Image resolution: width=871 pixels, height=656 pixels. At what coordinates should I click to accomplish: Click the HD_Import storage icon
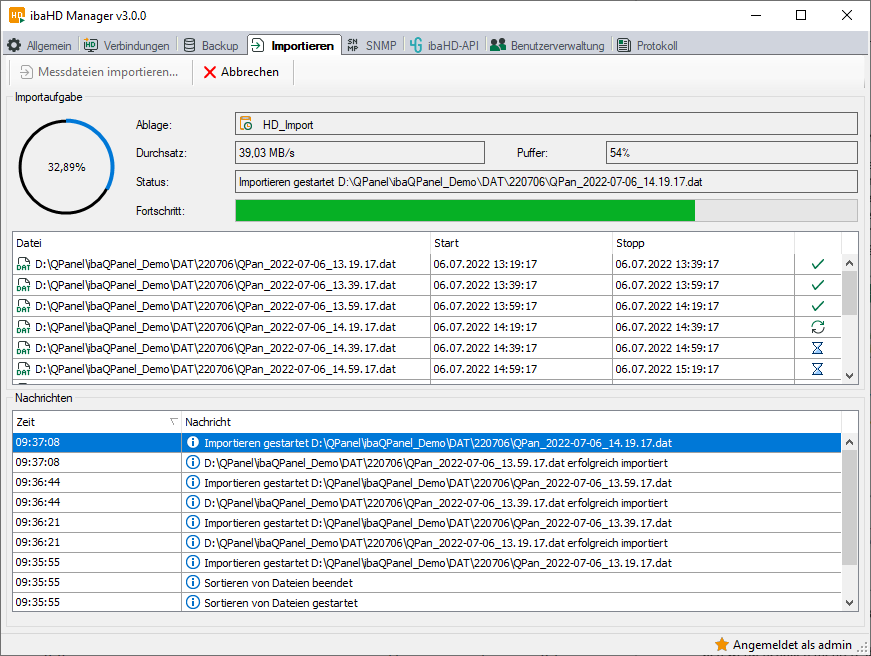tap(246, 124)
